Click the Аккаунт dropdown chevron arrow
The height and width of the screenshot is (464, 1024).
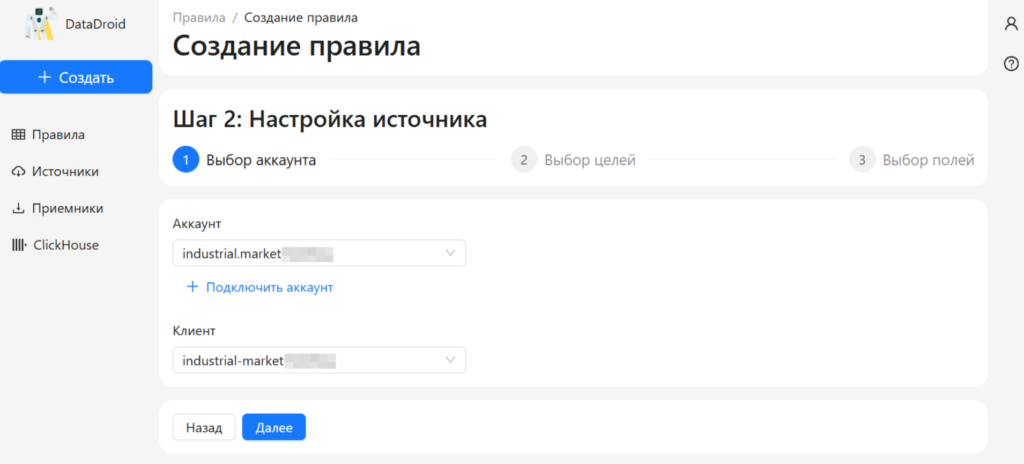(x=451, y=254)
